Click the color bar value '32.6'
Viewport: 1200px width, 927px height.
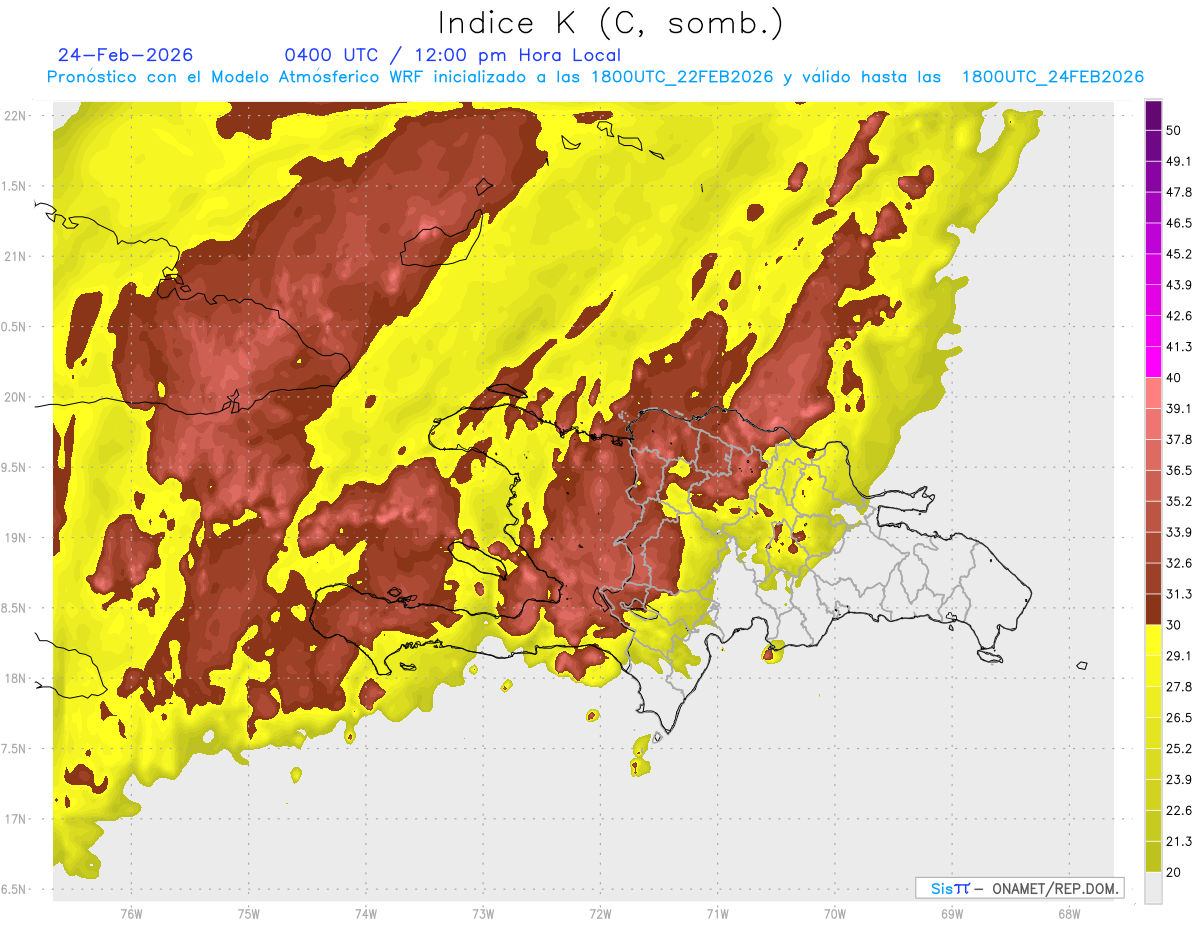pos(1178,563)
